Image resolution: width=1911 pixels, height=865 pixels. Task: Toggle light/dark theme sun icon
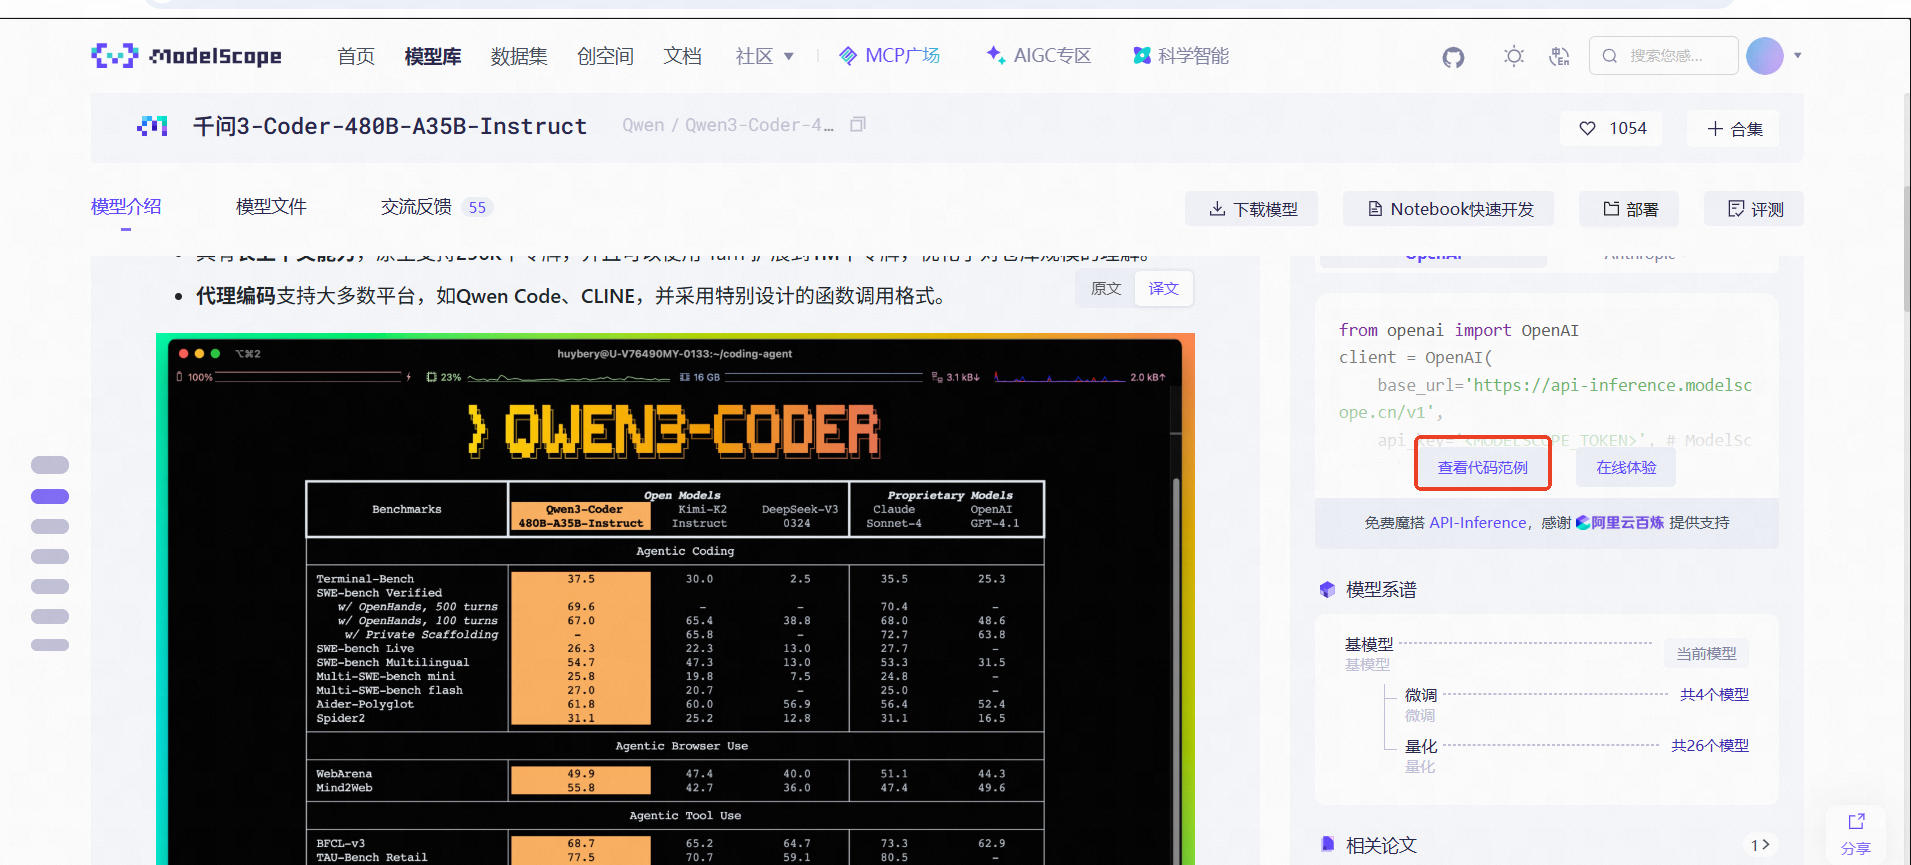(x=1514, y=56)
